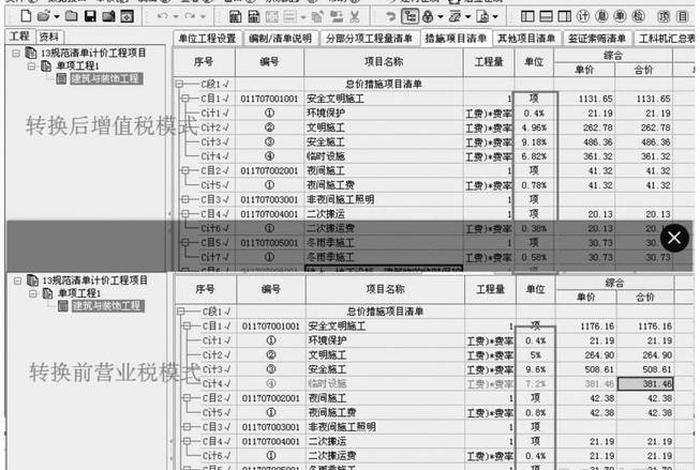Collapse 13规范清单计价工程项目 node in lower tree
The height and width of the screenshot is (470, 700).
tap(17, 281)
